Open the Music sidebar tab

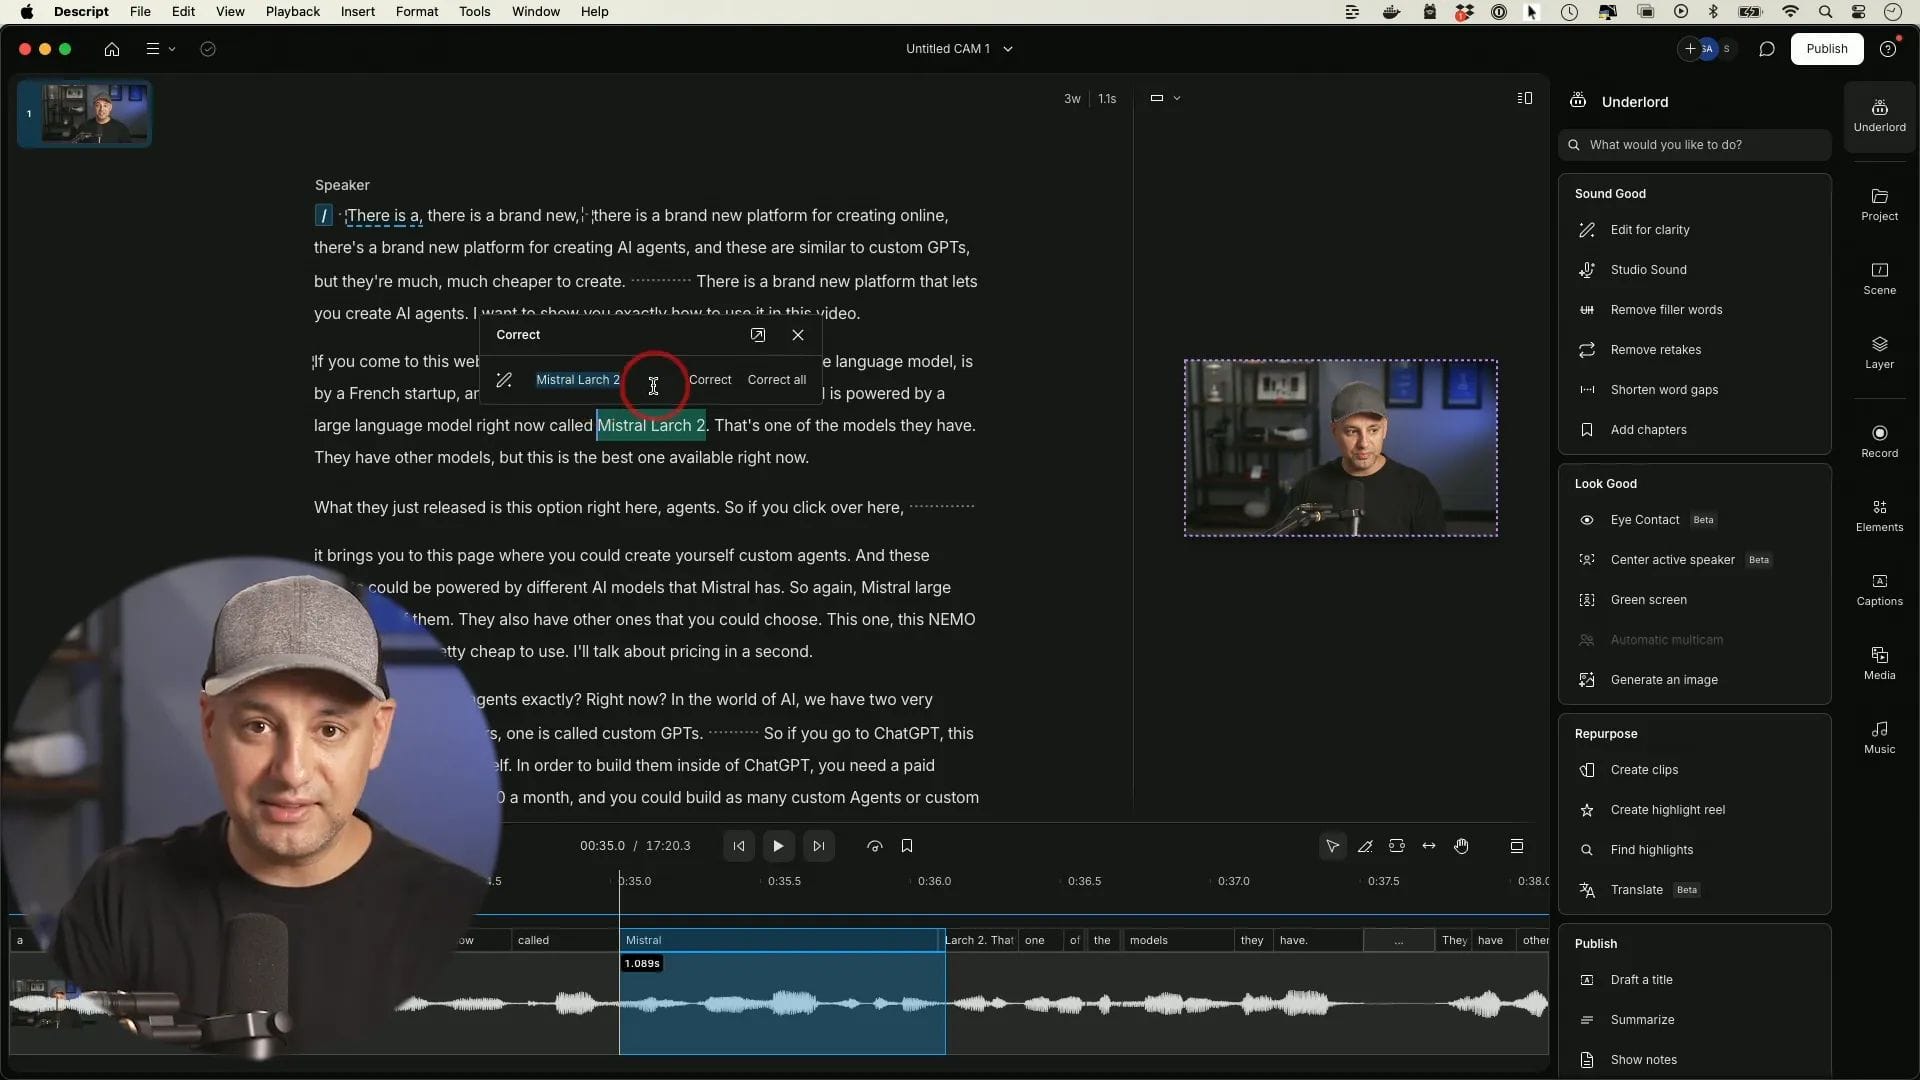(1879, 737)
